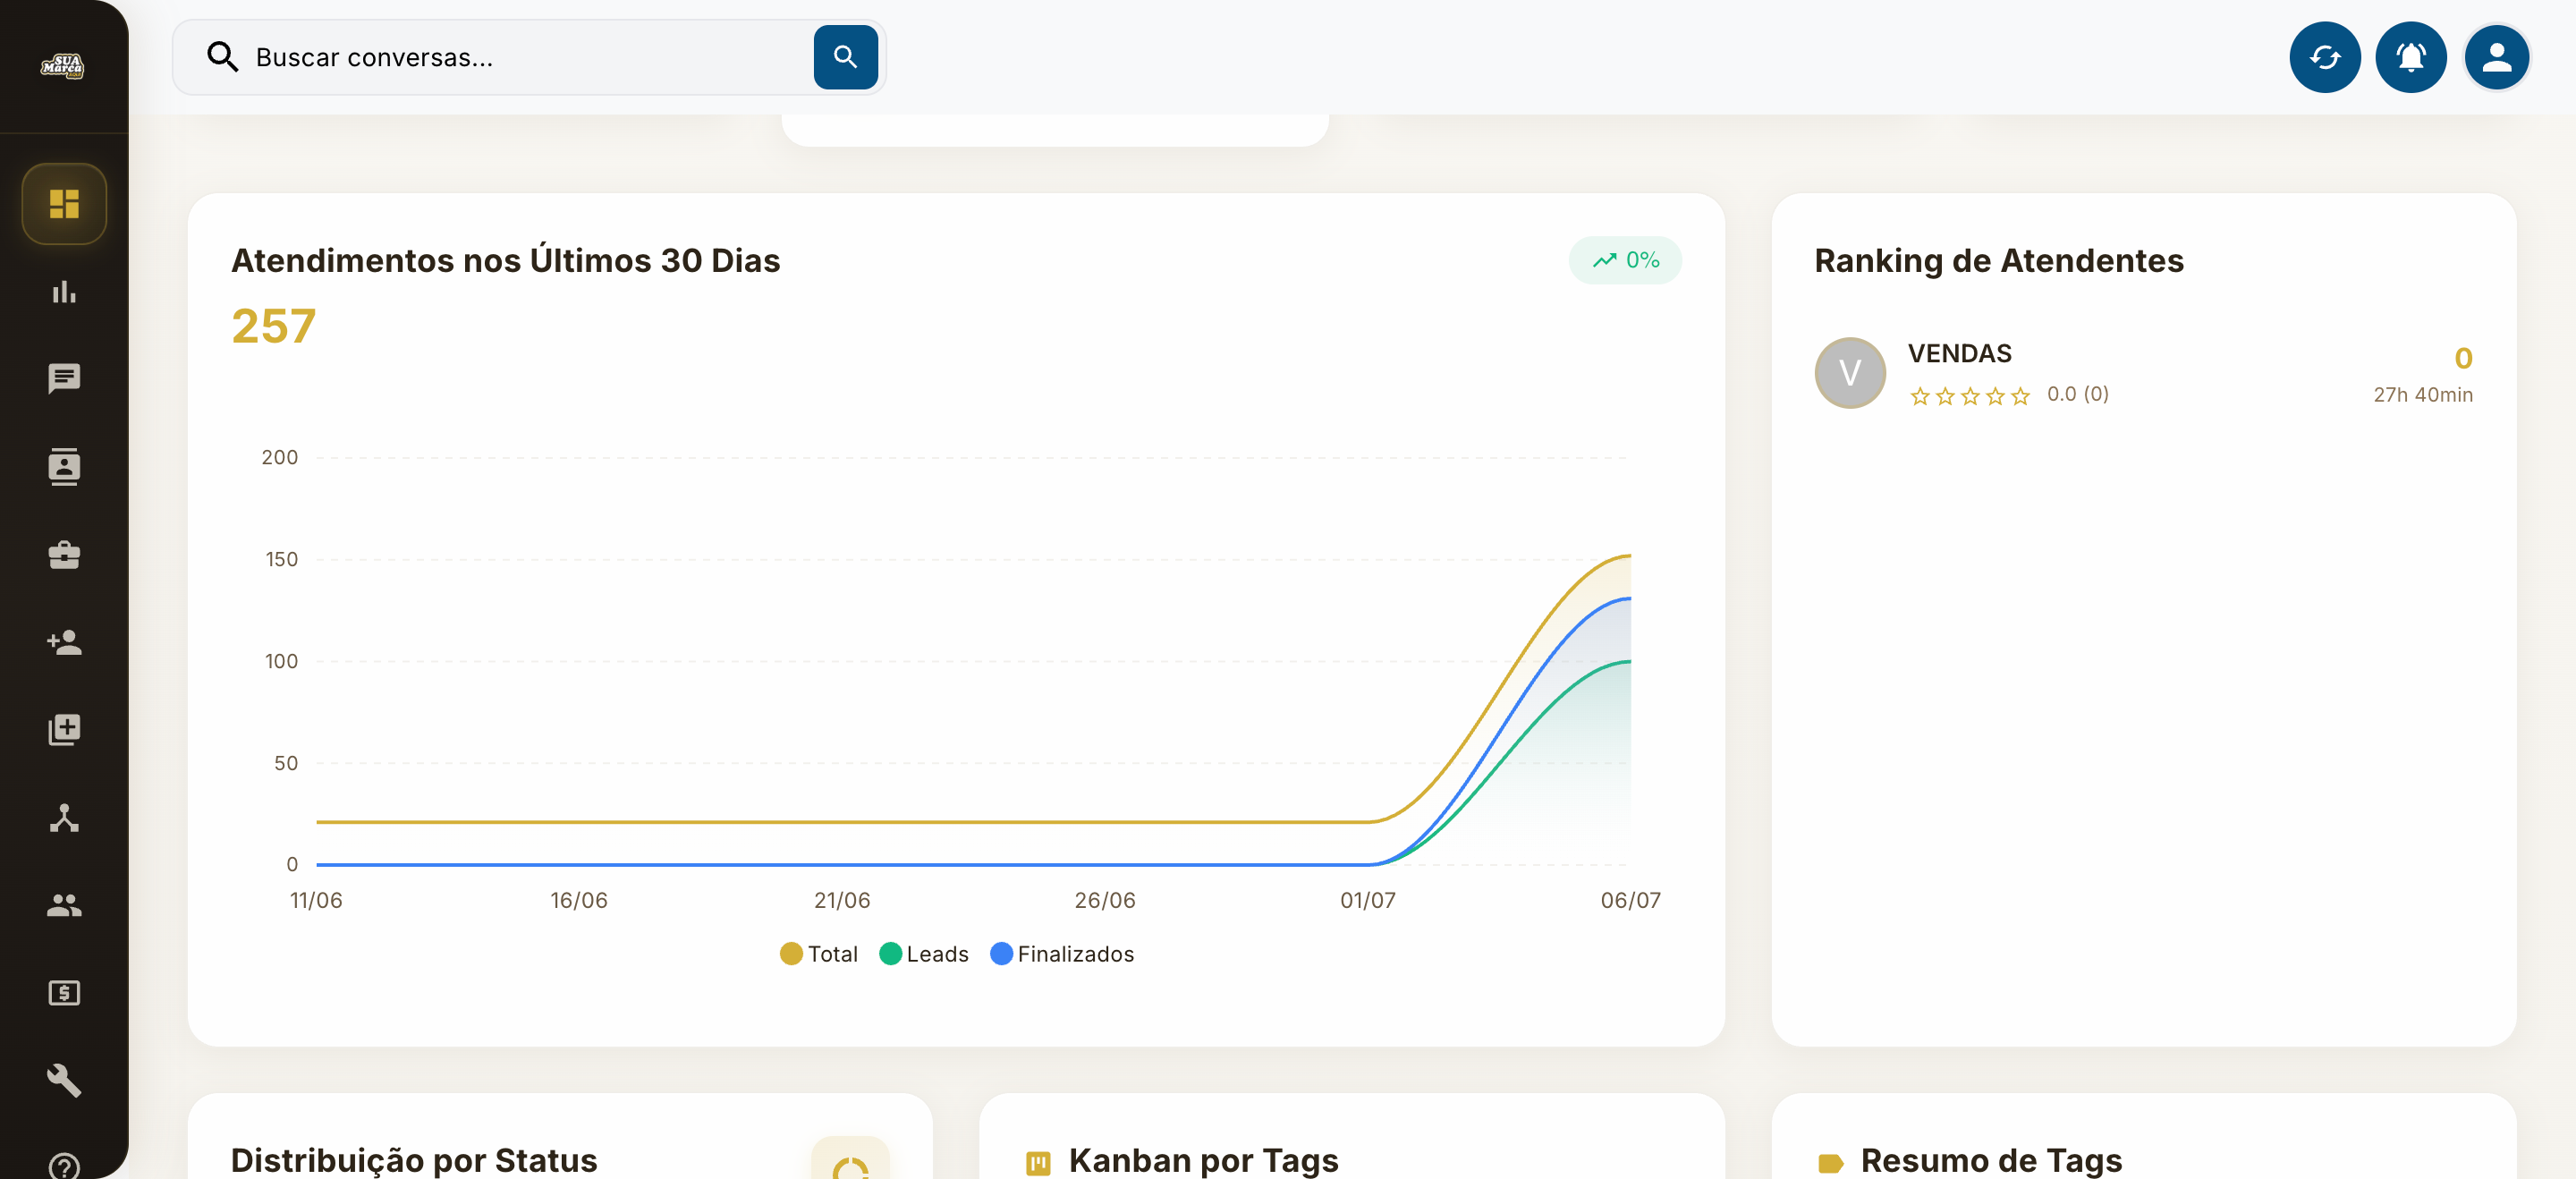Open the user profile menu
Screen dimensions: 2576x1179
point(2497,58)
